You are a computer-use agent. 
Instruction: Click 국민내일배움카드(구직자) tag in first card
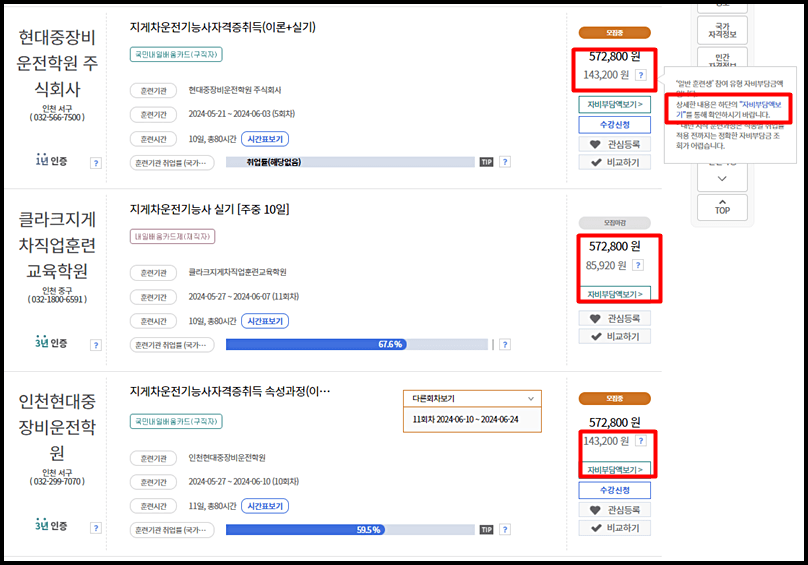click(x=176, y=55)
